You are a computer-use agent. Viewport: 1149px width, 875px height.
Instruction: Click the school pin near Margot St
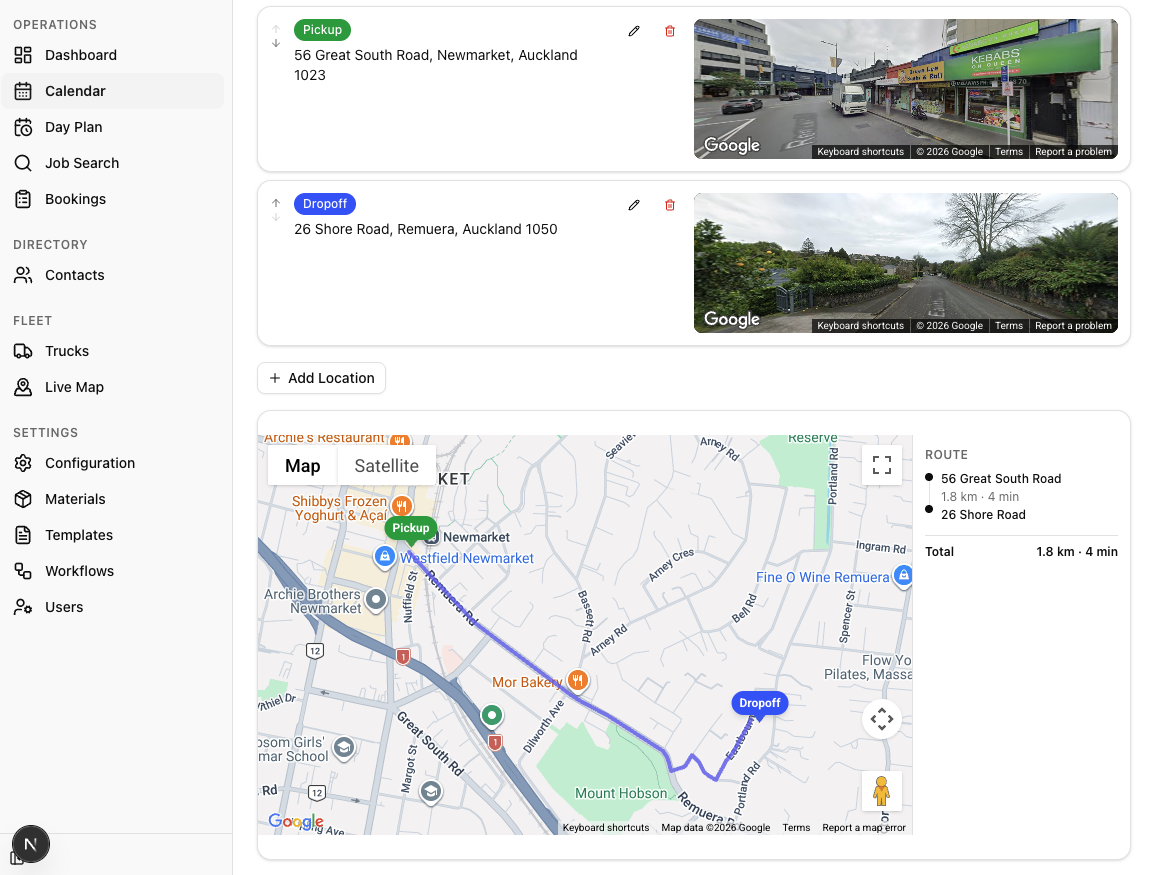(431, 791)
